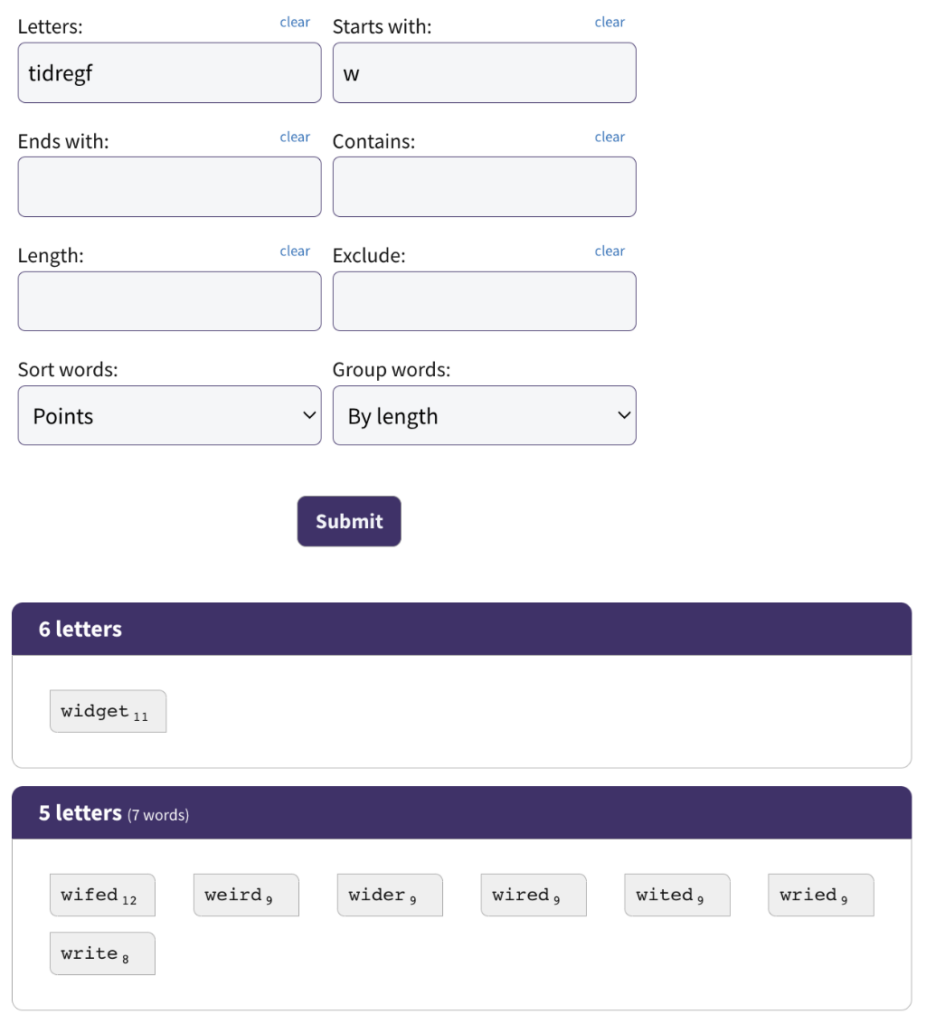Clear the Letters field via its clear link
Screen dimensions: 926x1024
(295, 22)
